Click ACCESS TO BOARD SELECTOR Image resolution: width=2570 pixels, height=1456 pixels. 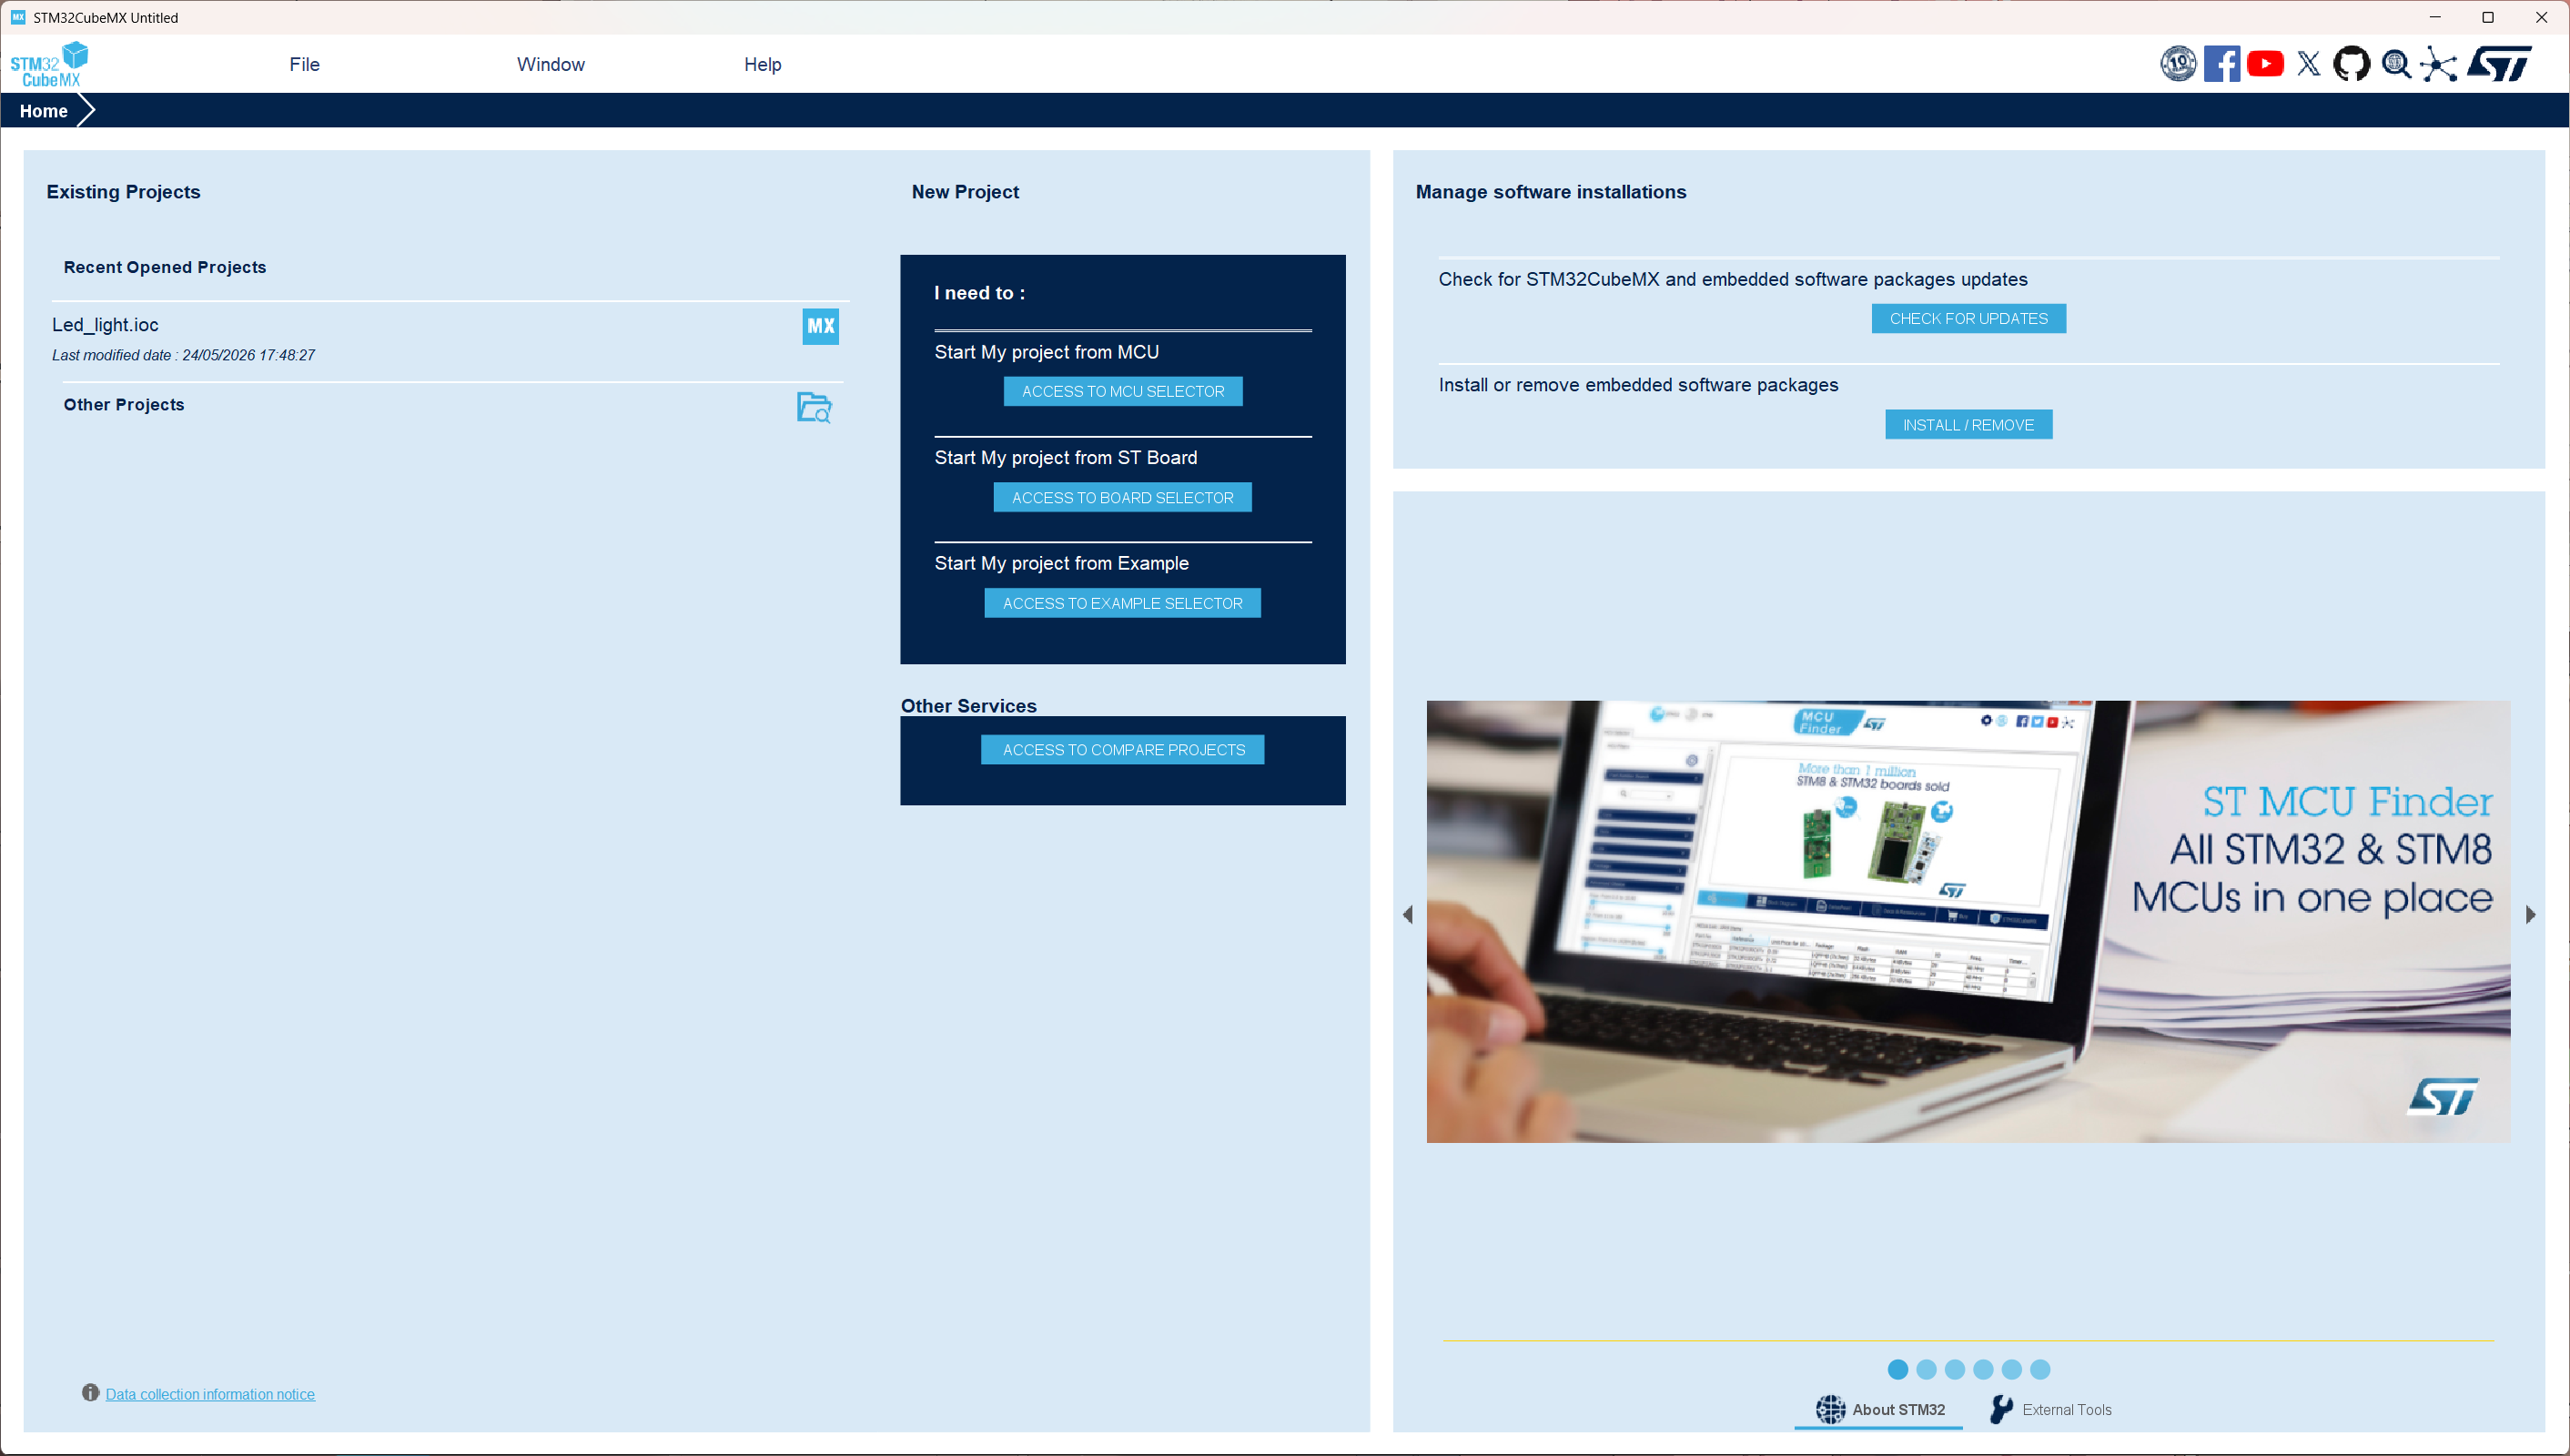pyautogui.click(x=1123, y=497)
